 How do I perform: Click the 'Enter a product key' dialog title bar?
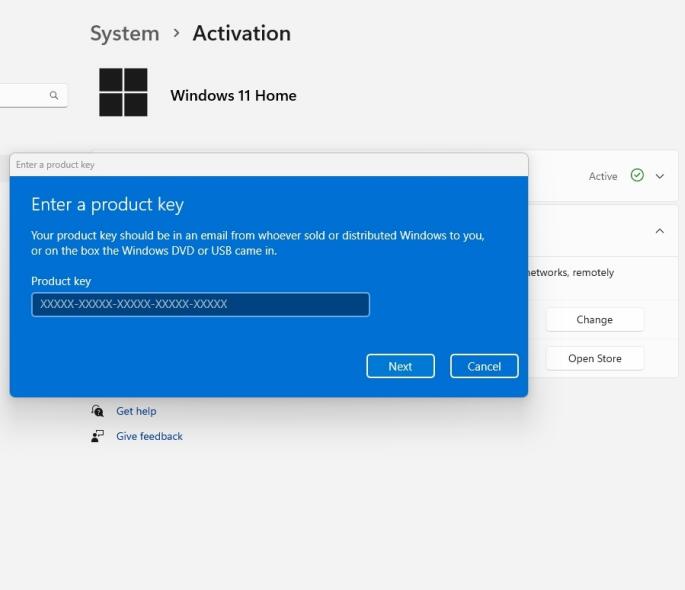pos(269,165)
